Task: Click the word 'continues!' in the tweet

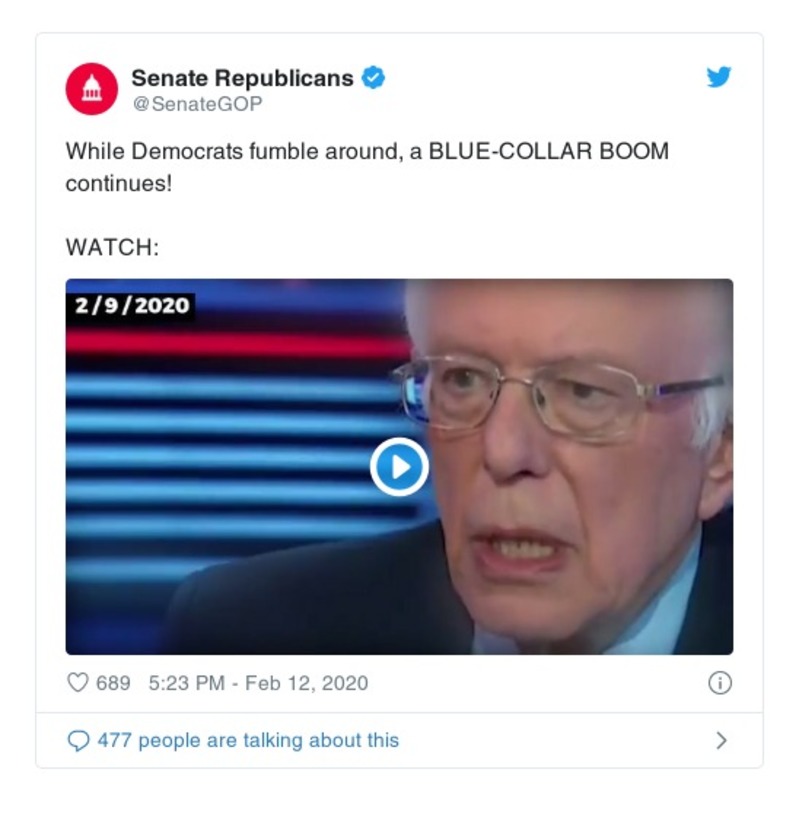Action: click(x=118, y=183)
